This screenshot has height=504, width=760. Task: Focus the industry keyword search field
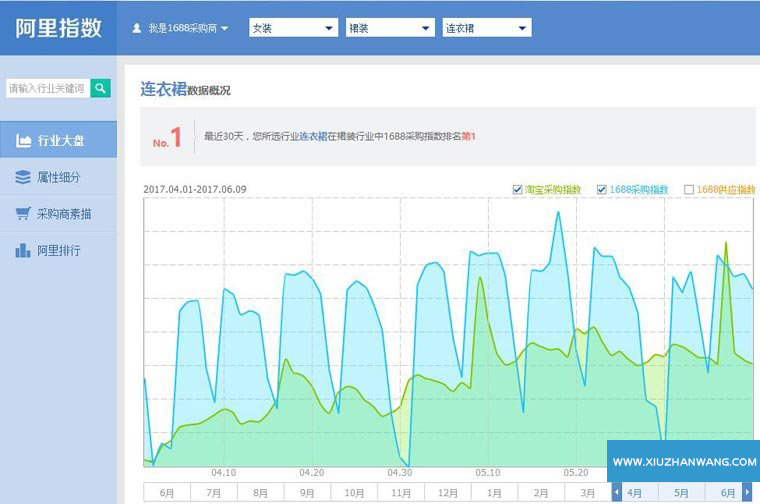[47, 89]
